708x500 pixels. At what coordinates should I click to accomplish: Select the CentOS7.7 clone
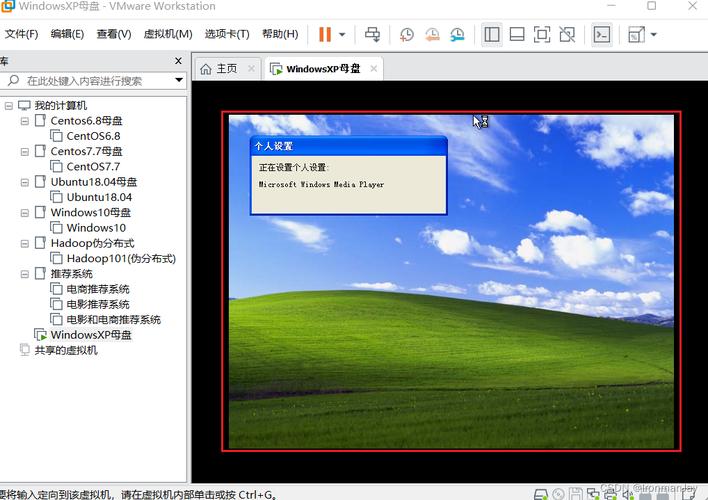93,167
